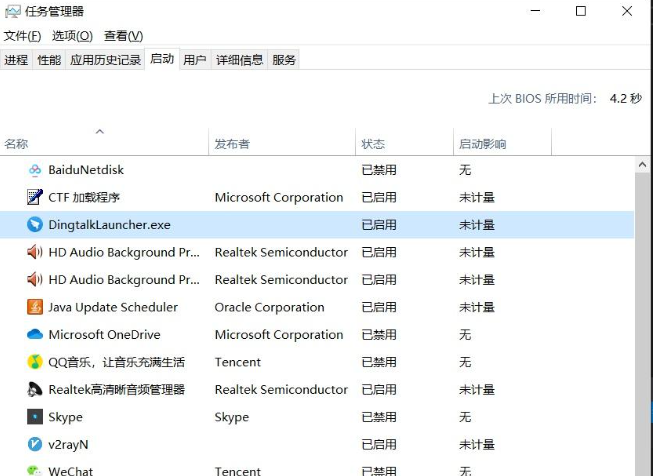Select the Java Update Scheduler entry

113,307
